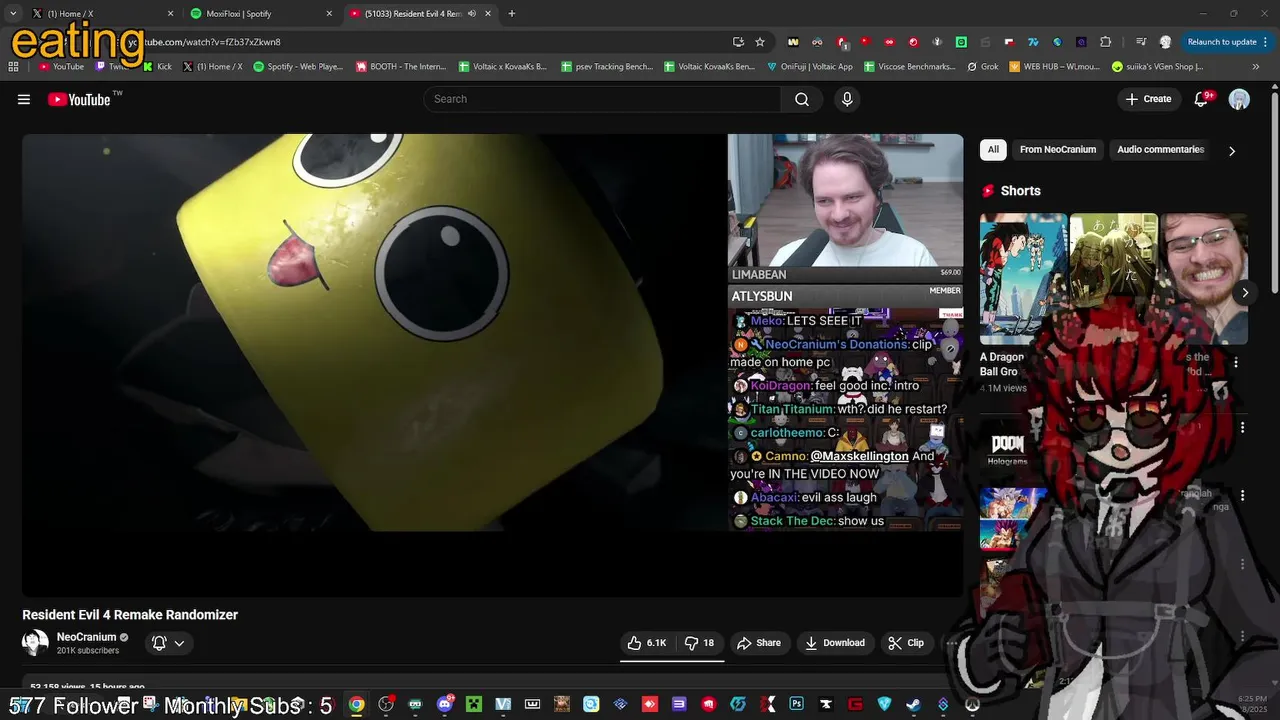Open the account avatar menu

[x=1239, y=99]
